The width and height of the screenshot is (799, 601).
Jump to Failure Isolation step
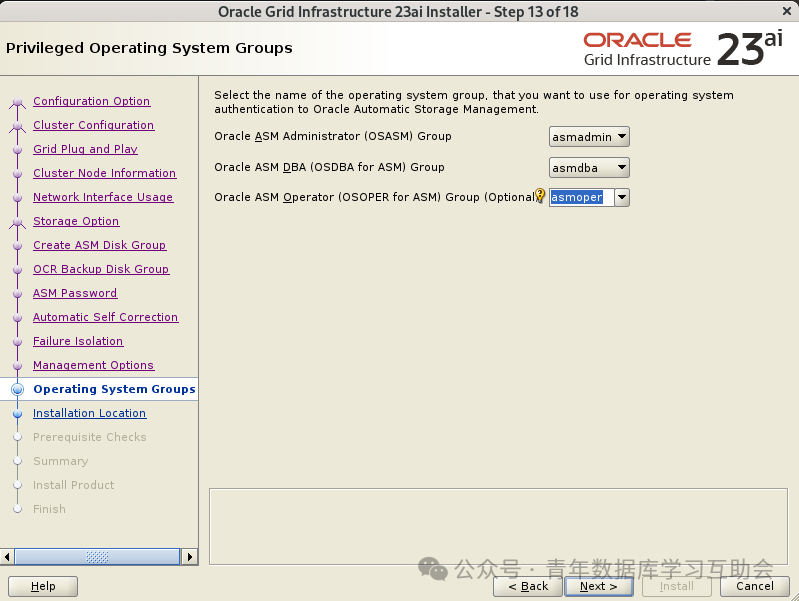coord(78,341)
